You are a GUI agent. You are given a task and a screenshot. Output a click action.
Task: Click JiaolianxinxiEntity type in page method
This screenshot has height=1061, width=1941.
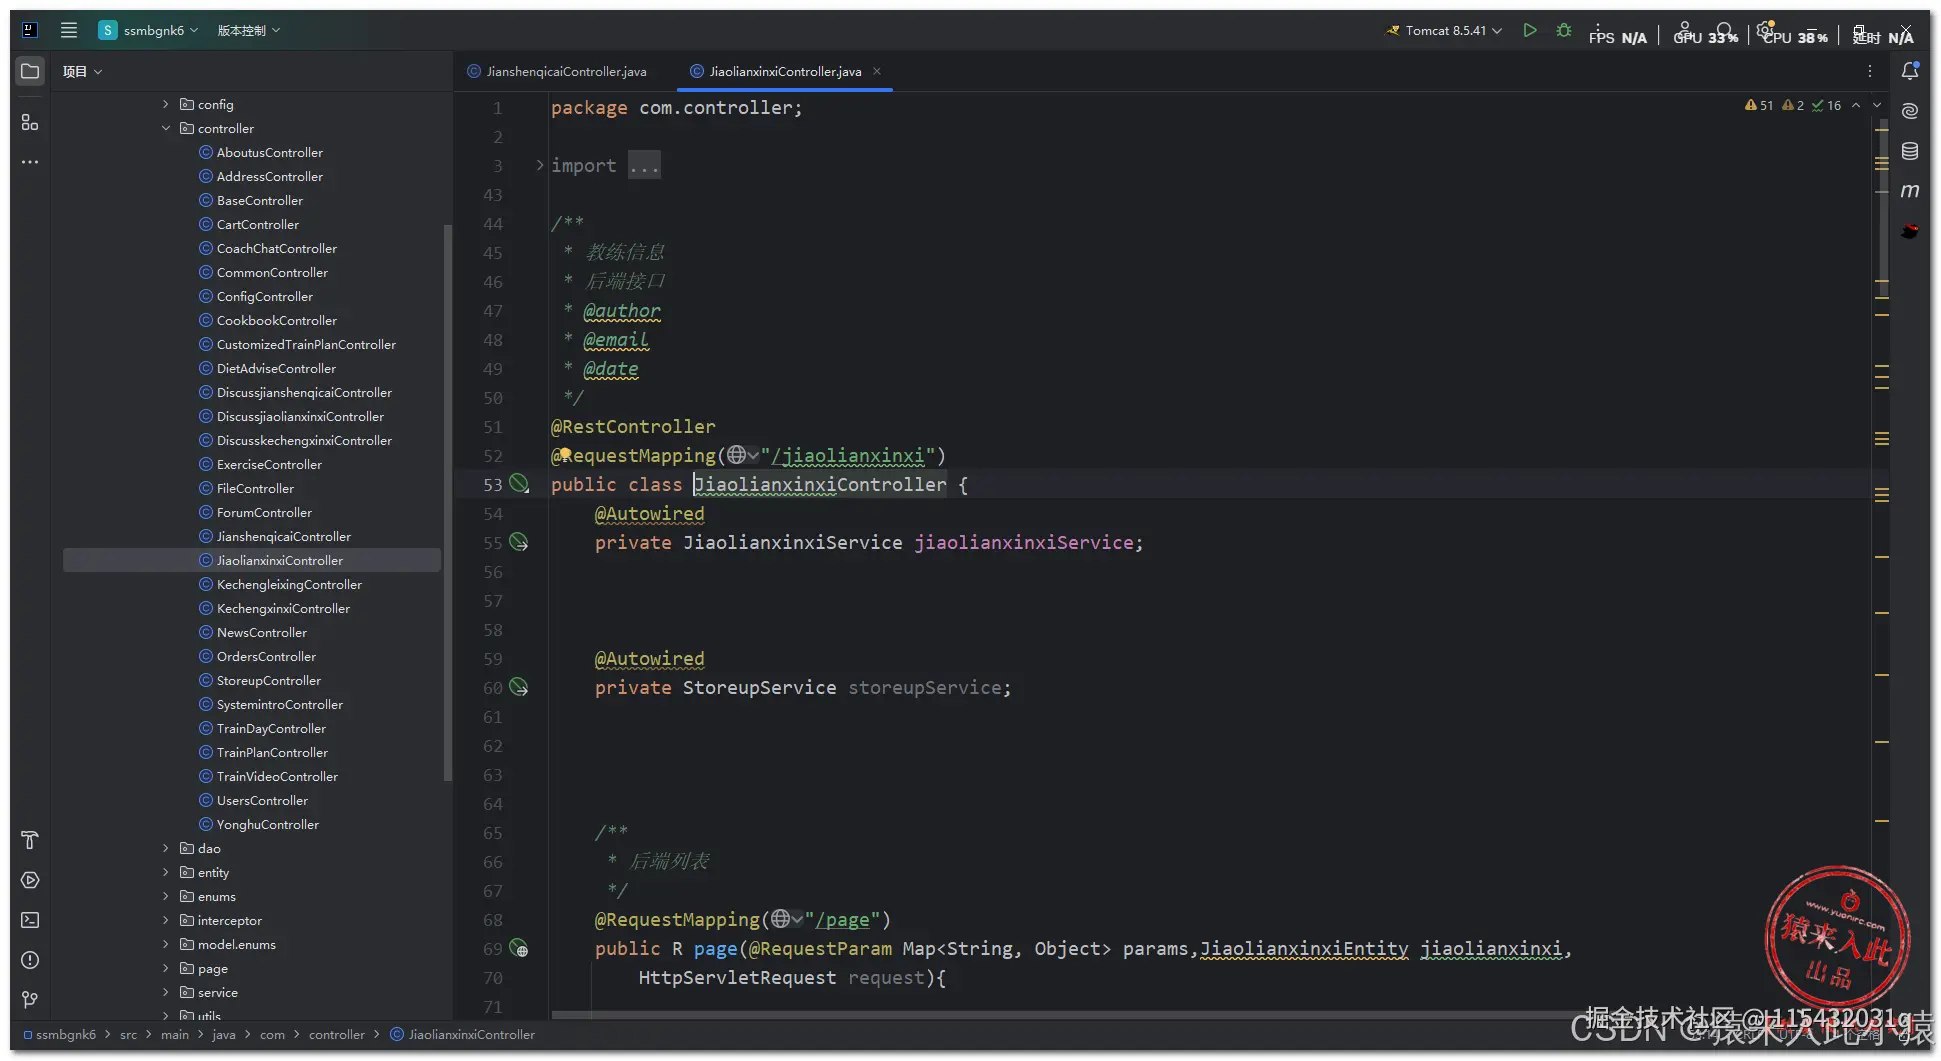coord(1304,949)
